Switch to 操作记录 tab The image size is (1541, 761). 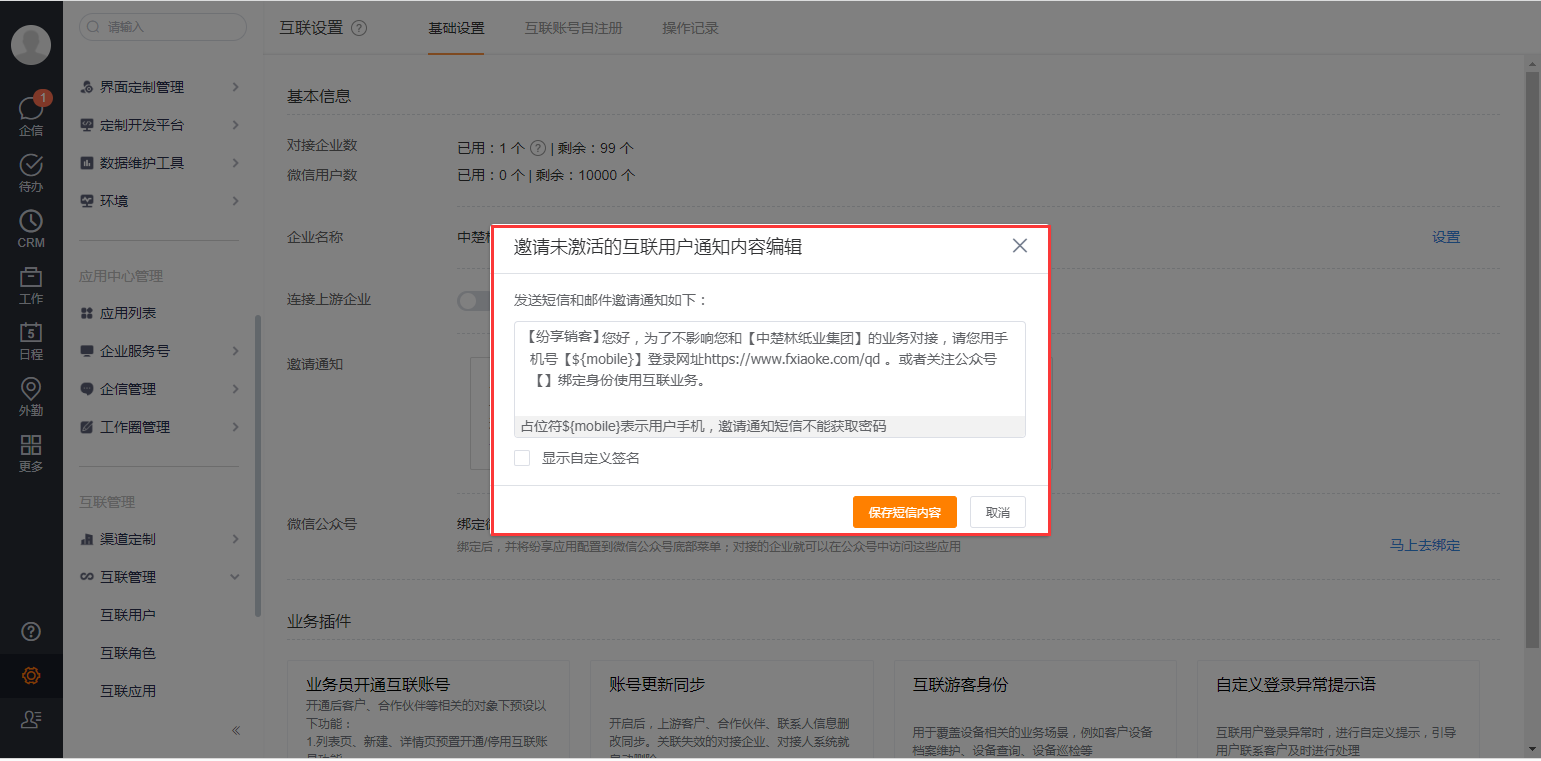pyautogui.click(x=690, y=28)
